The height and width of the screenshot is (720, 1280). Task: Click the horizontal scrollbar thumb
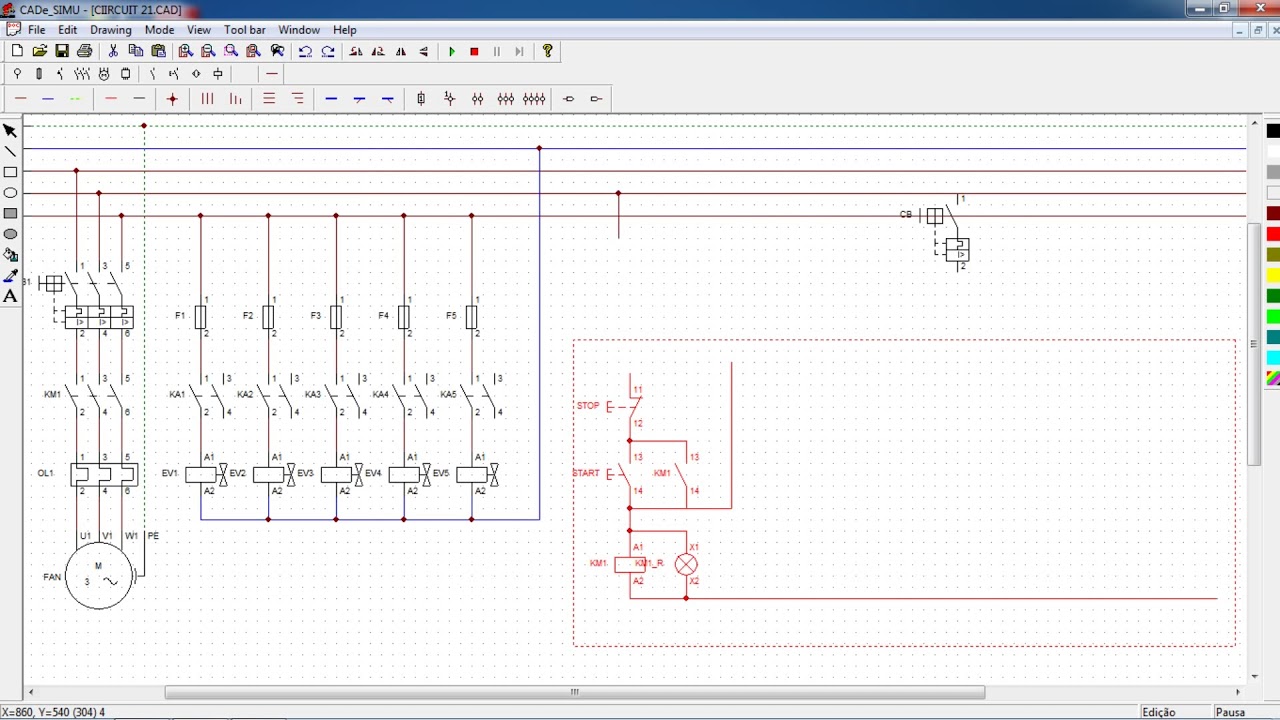pyautogui.click(x=575, y=692)
